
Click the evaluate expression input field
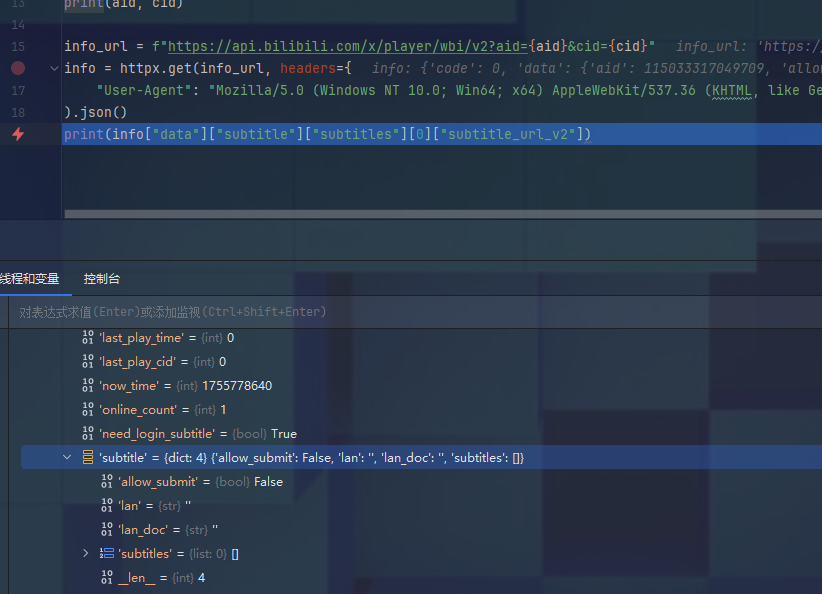pyautogui.click(x=400, y=312)
